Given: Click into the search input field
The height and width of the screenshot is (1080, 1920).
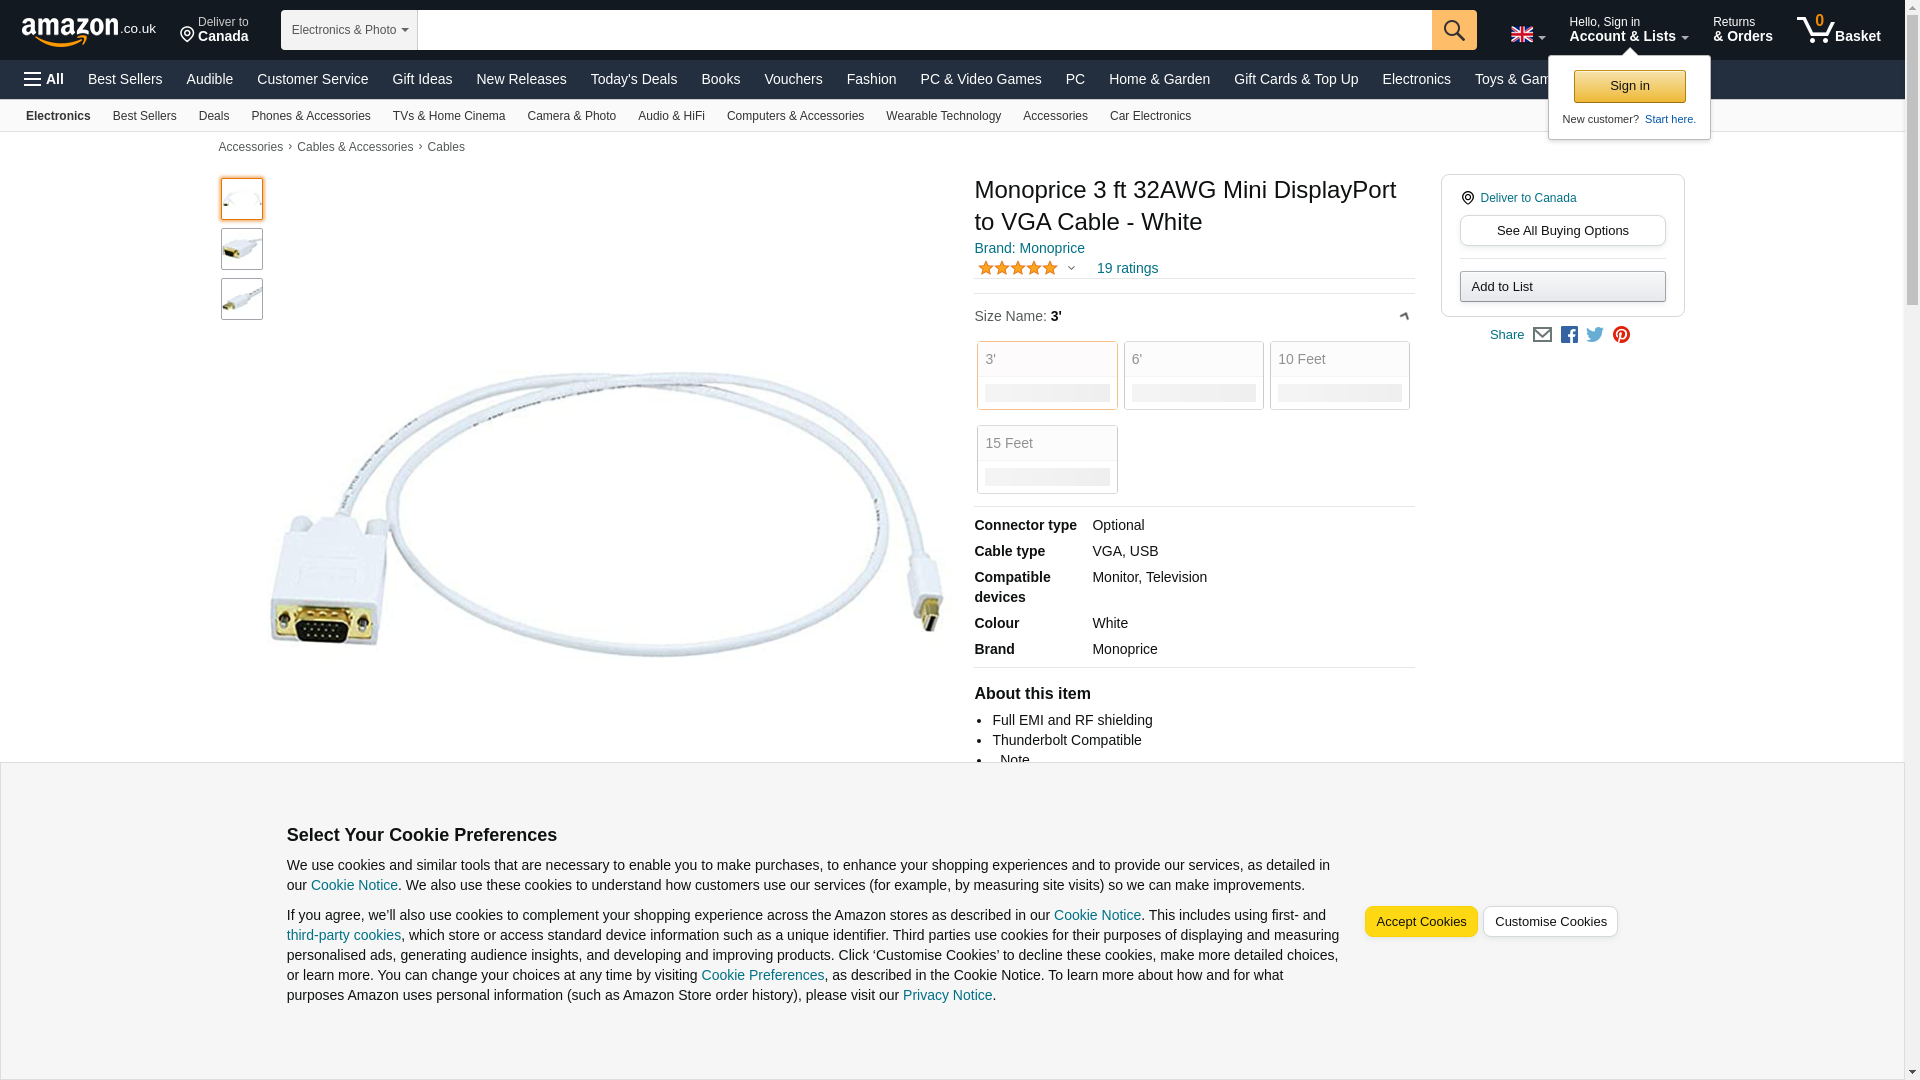Looking at the screenshot, I should click(923, 30).
